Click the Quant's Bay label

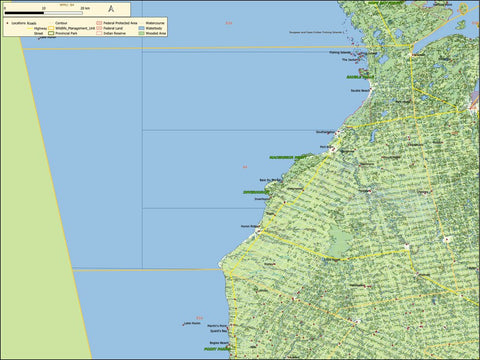tap(219, 331)
